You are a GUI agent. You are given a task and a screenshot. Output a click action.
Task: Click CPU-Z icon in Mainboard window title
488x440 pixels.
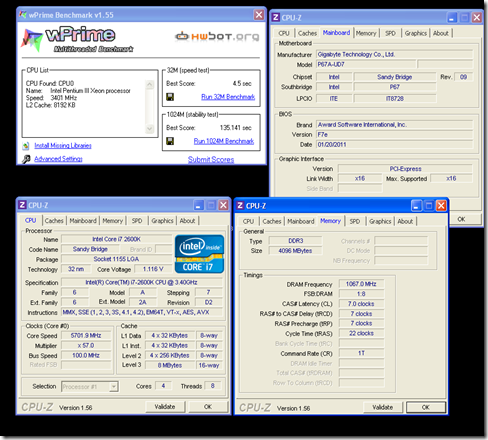click(276, 17)
